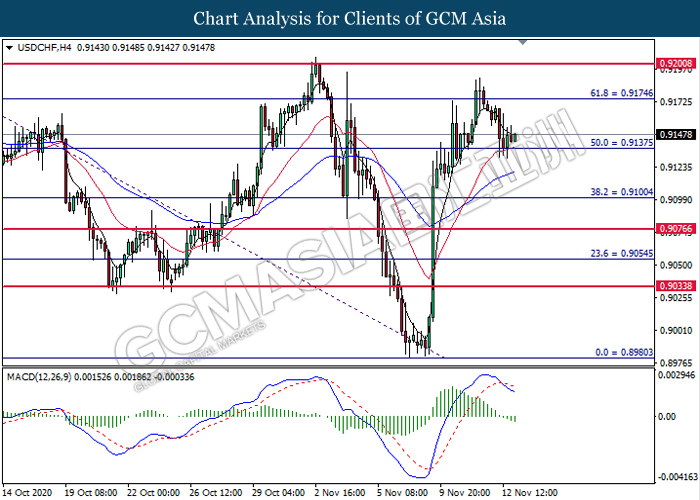Click the 22 Oct 00:00 time label
Viewport: 700px width, 500px height.
(x=153, y=493)
